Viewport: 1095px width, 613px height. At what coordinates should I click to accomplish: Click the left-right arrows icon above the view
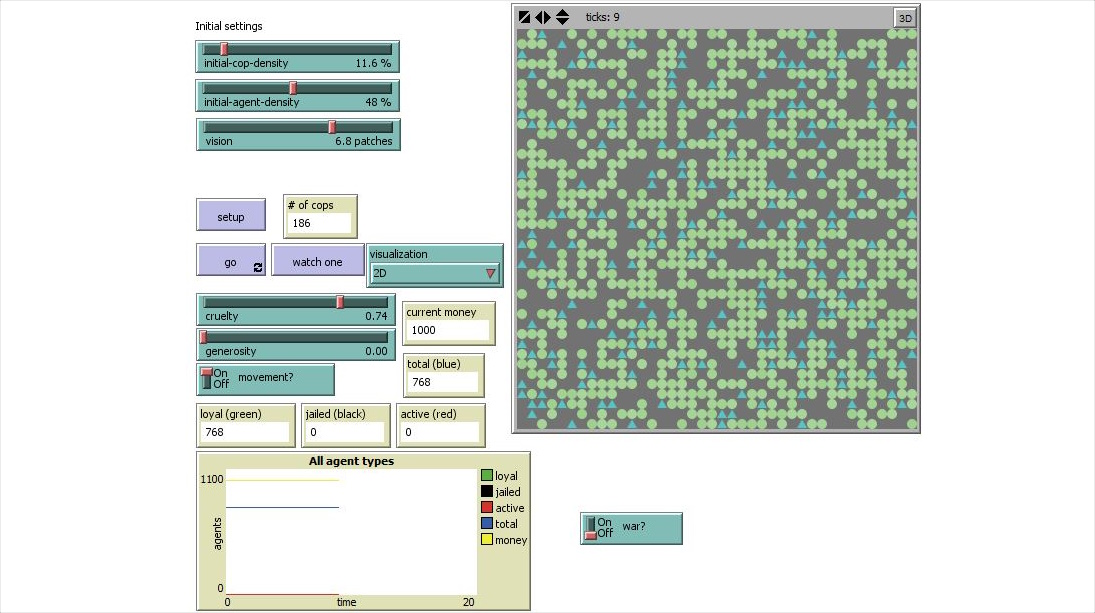point(543,17)
